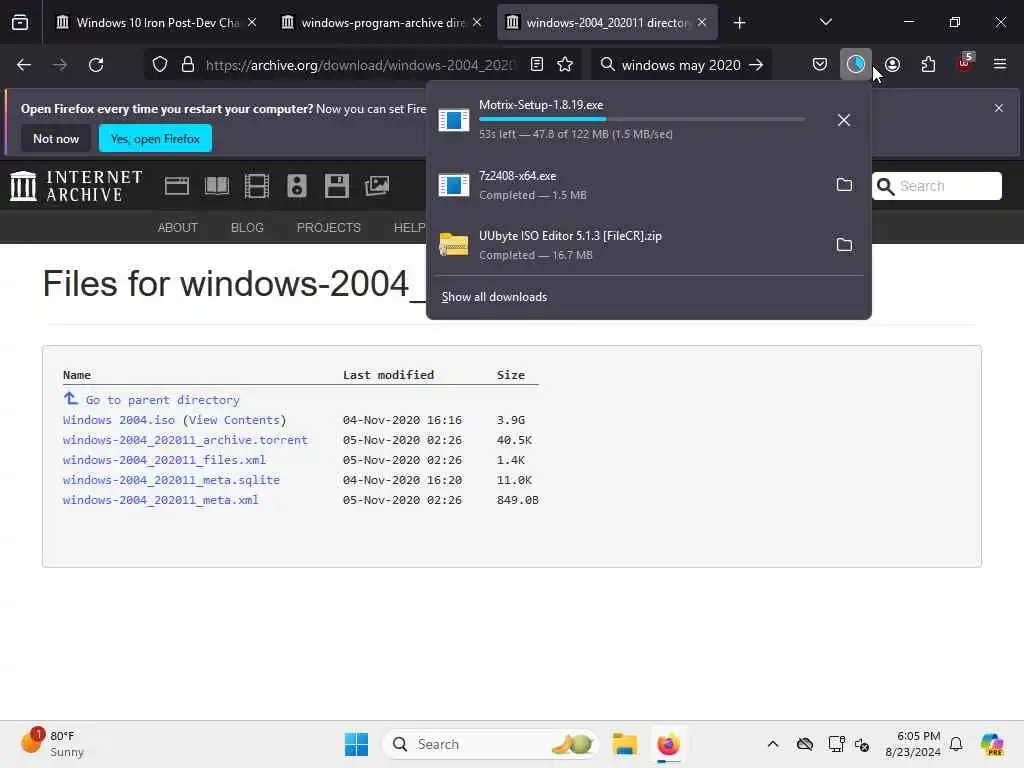The image size is (1024, 768).
Task: Open the extensions puzzle icon
Action: (928, 64)
